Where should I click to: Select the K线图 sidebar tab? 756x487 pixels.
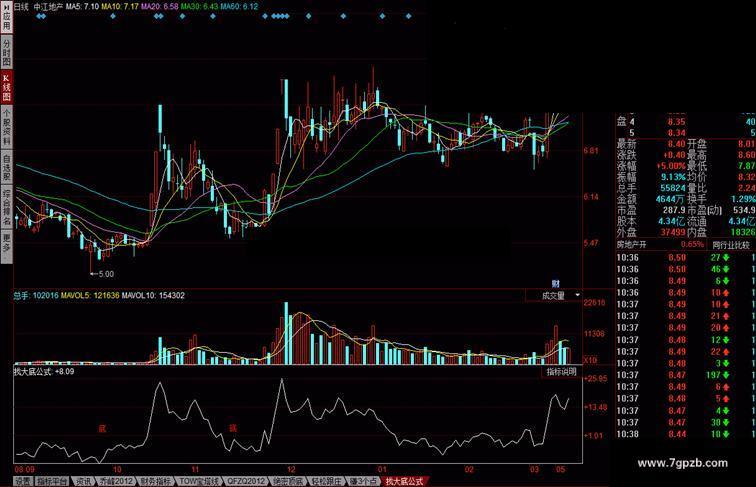click(6, 87)
